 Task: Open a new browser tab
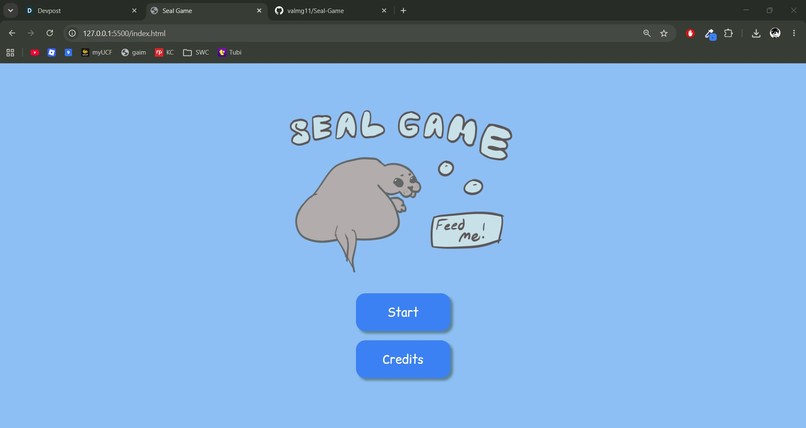tap(404, 11)
